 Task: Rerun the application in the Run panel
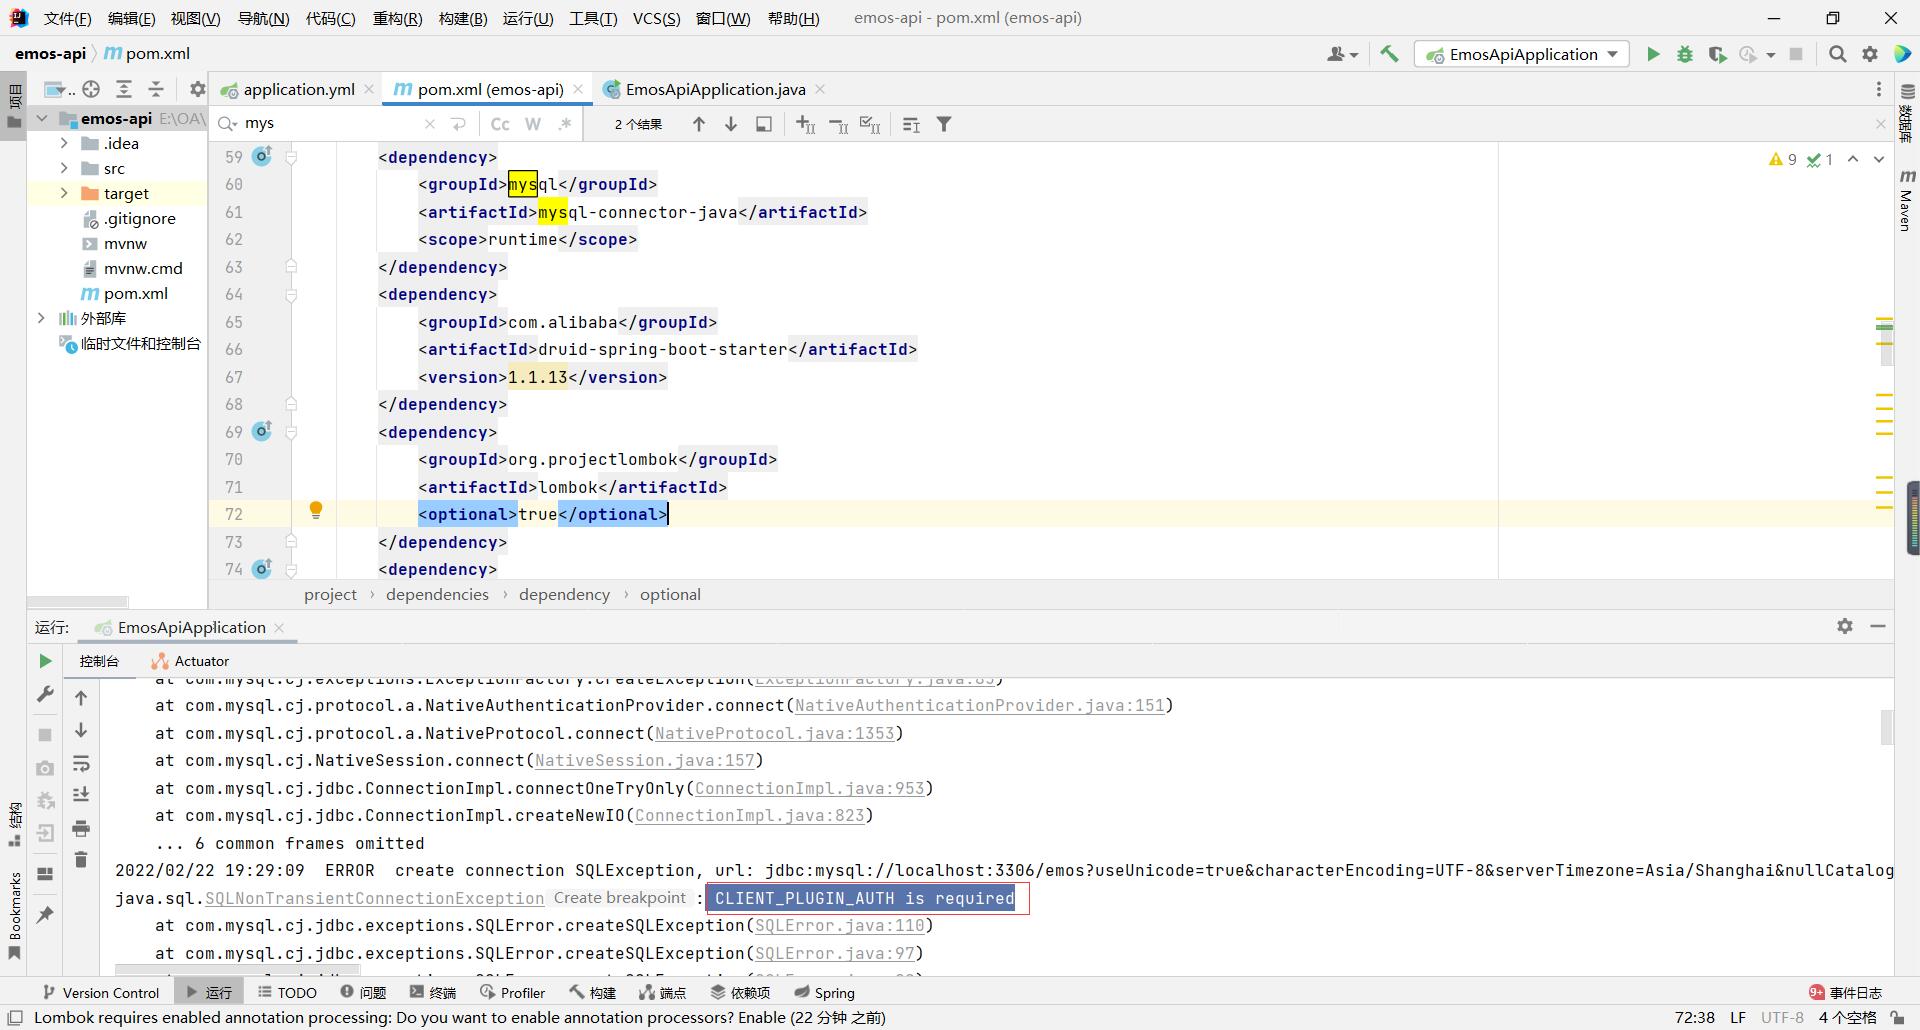[x=44, y=661]
